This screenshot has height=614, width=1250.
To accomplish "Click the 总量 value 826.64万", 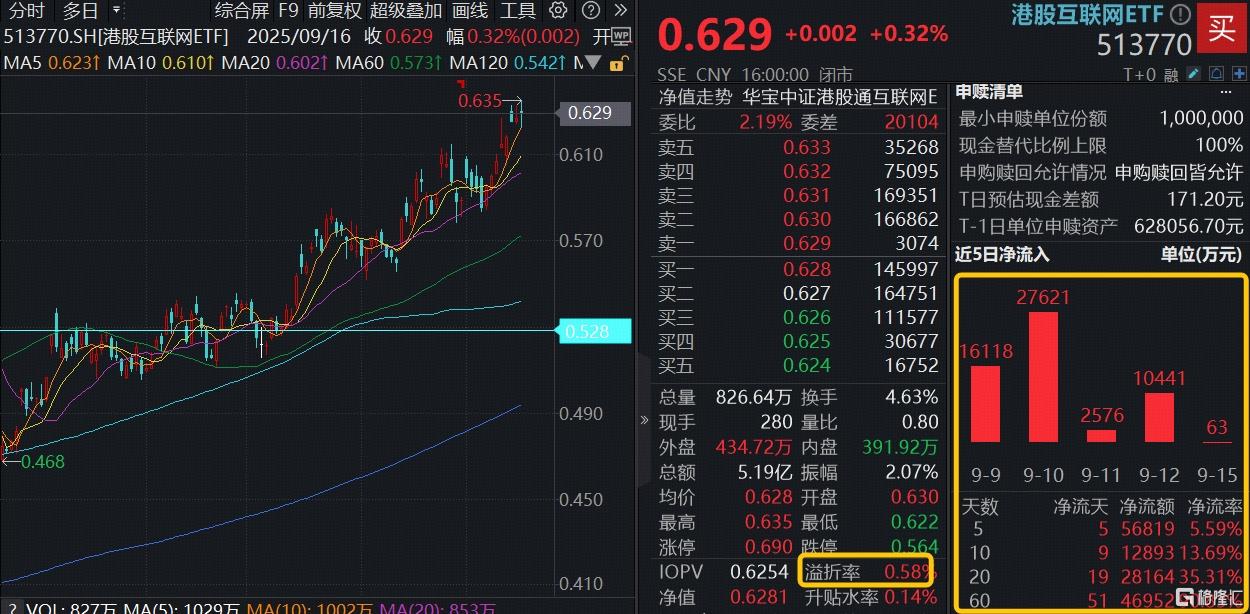I will click(x=753, y=397).
